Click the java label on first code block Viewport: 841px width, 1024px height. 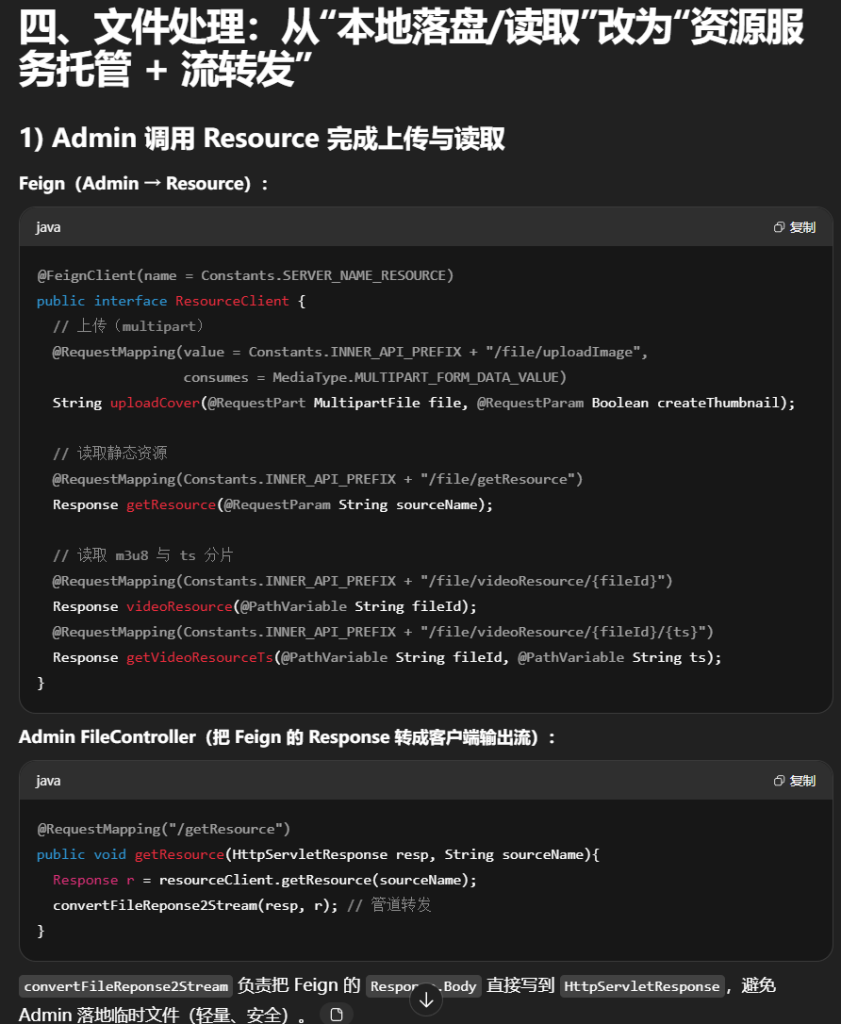(48, 227)
